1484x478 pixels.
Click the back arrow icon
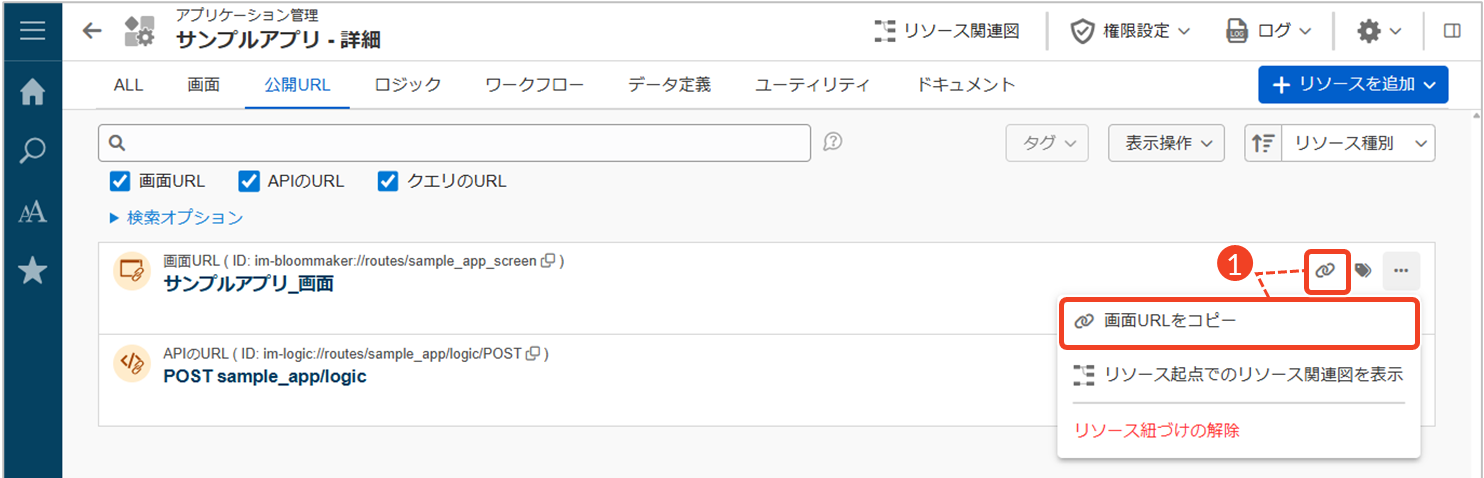click(x=92, y=30)
